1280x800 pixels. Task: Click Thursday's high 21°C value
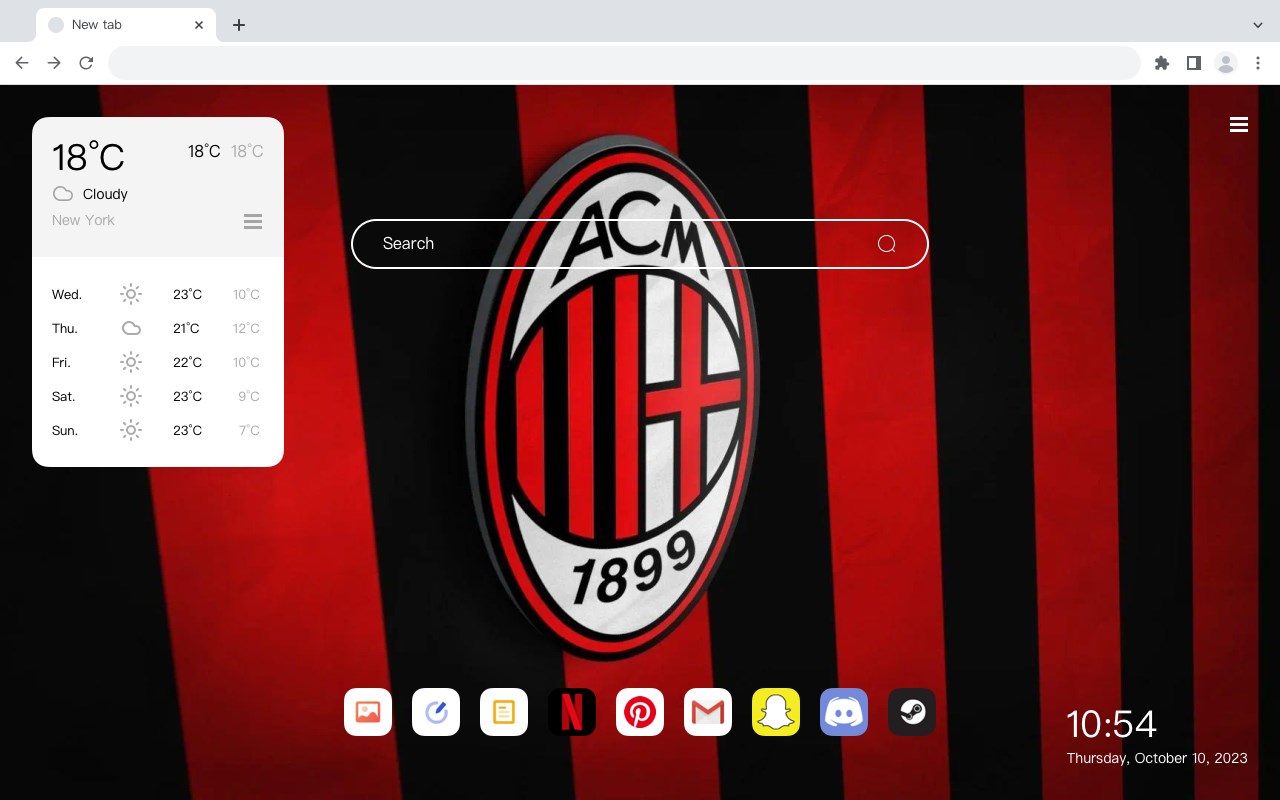[x=186, y=328]
